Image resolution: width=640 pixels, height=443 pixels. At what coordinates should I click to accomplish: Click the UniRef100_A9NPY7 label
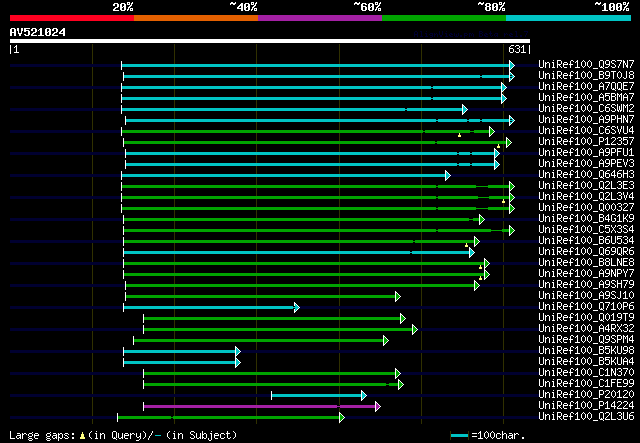[x=586, y=274]
